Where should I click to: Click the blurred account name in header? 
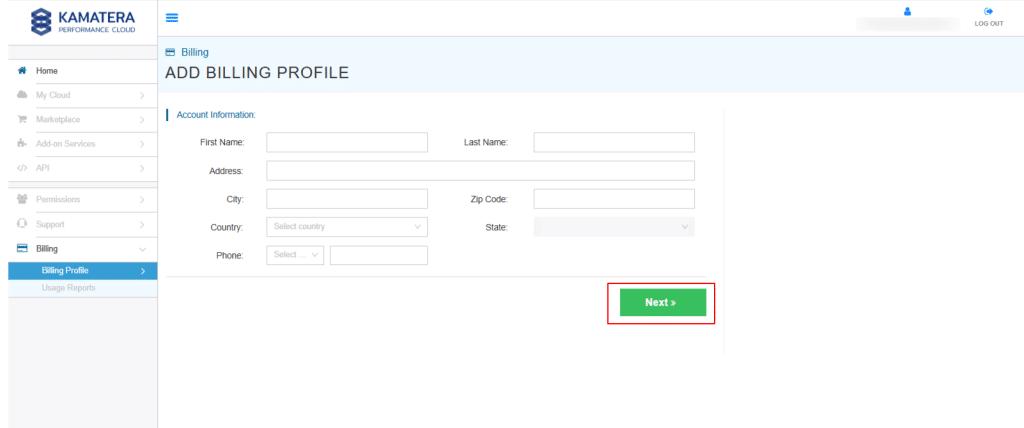click(x=908, y=24)
